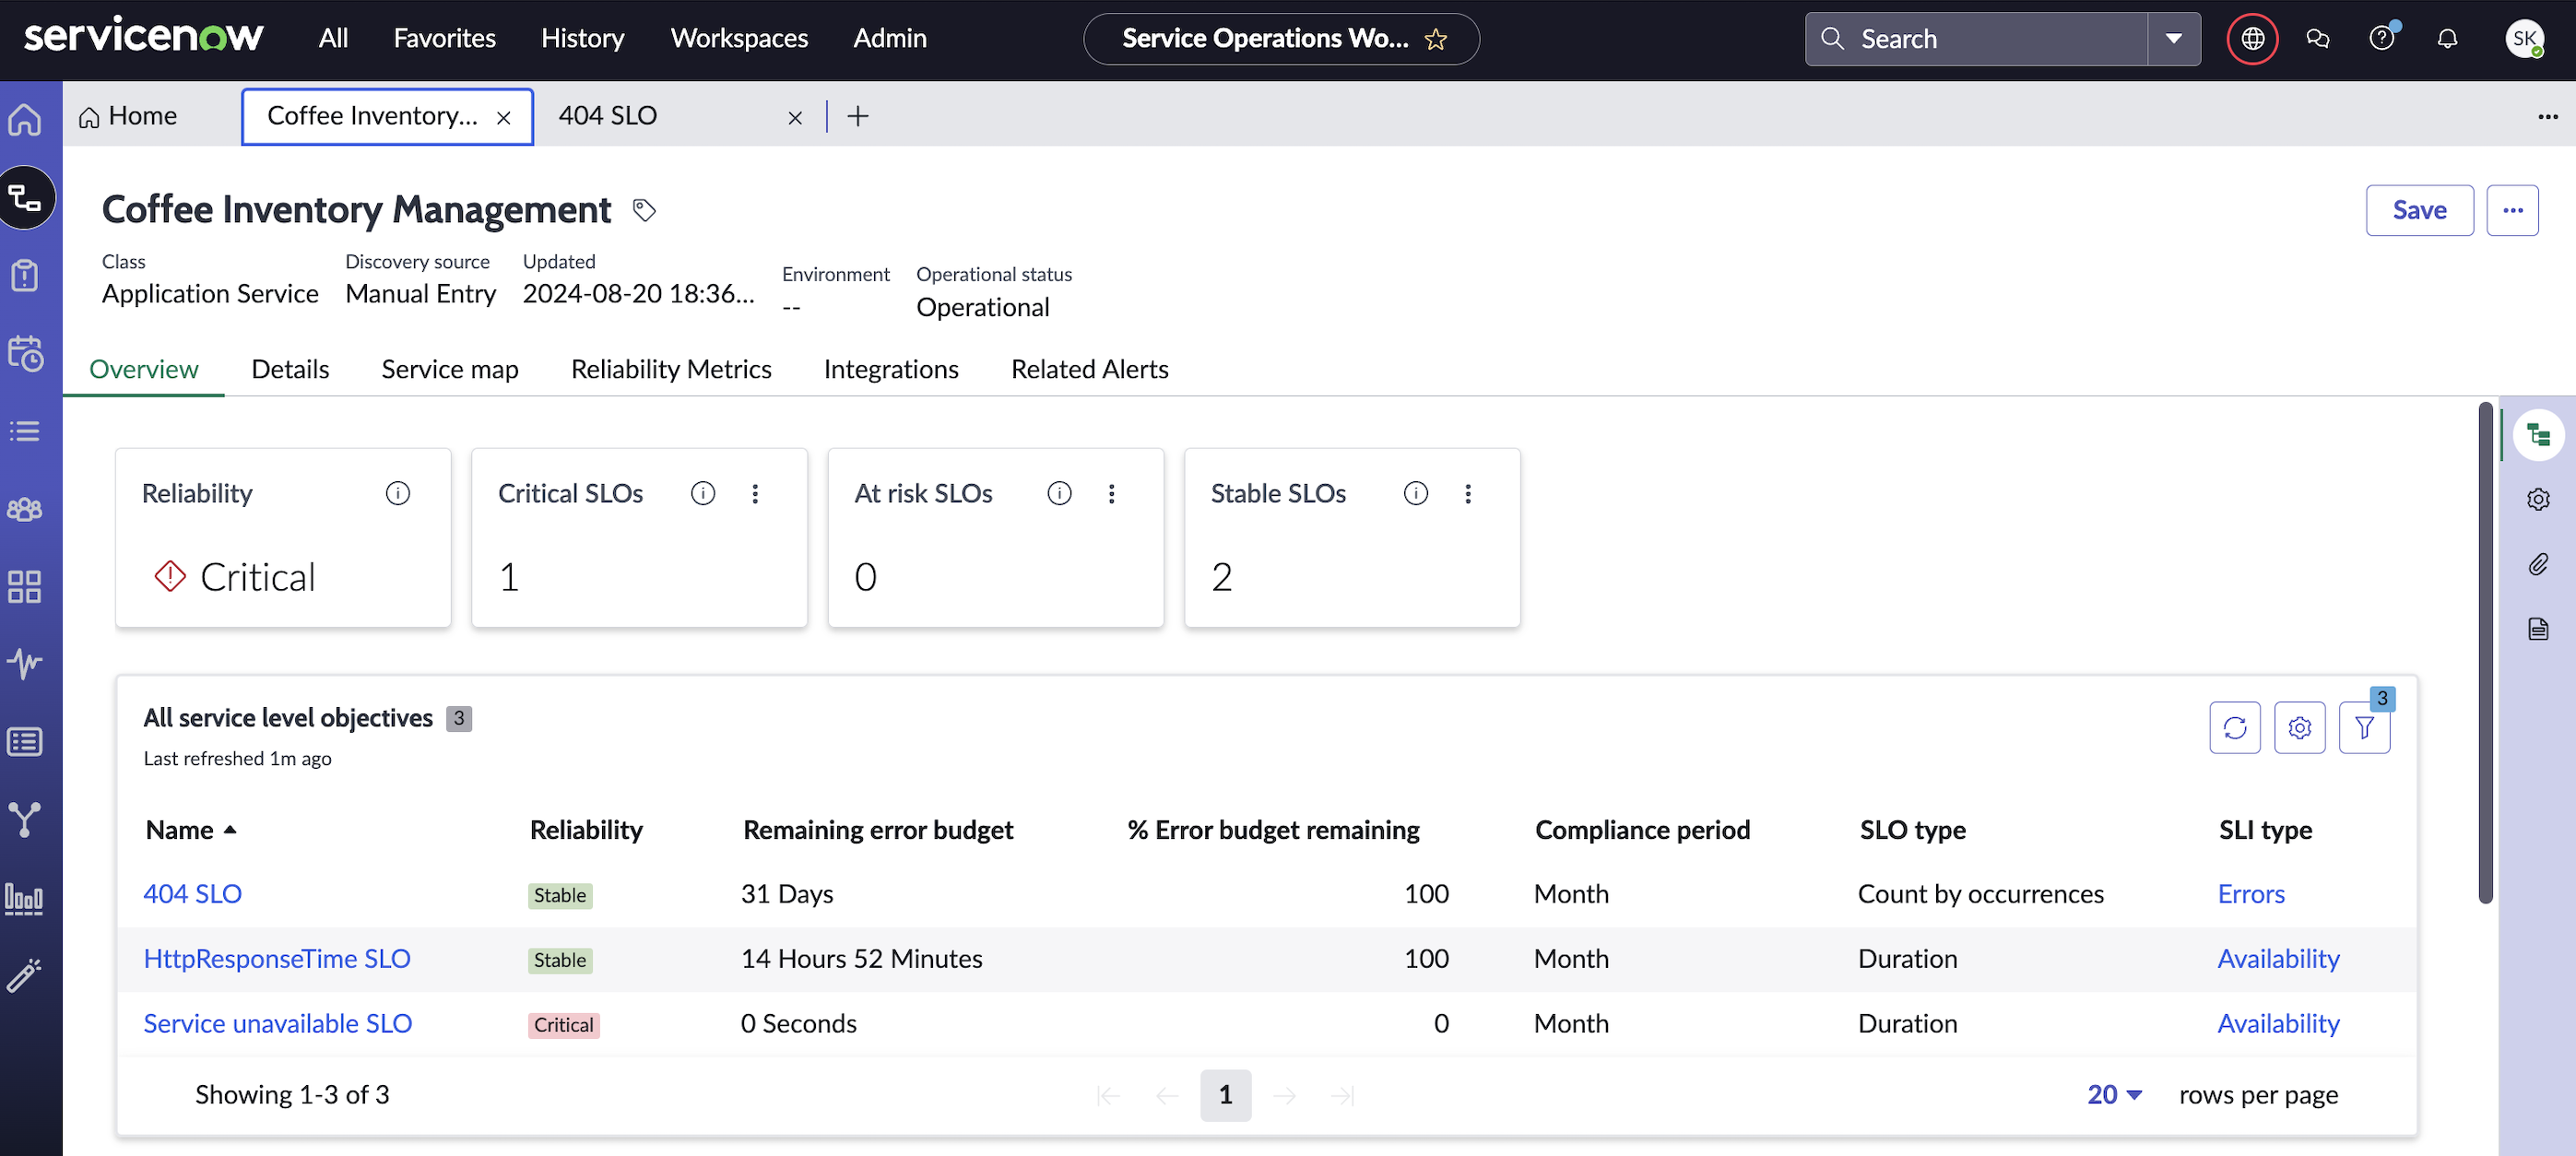Click the vertical scrollbar of content area
The image size is (2576, 1156).
(x=2485, y=653)
